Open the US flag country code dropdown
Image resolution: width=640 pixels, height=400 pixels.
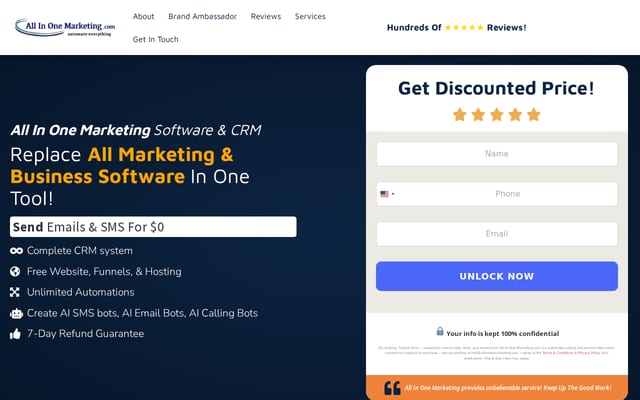point(387,194)
